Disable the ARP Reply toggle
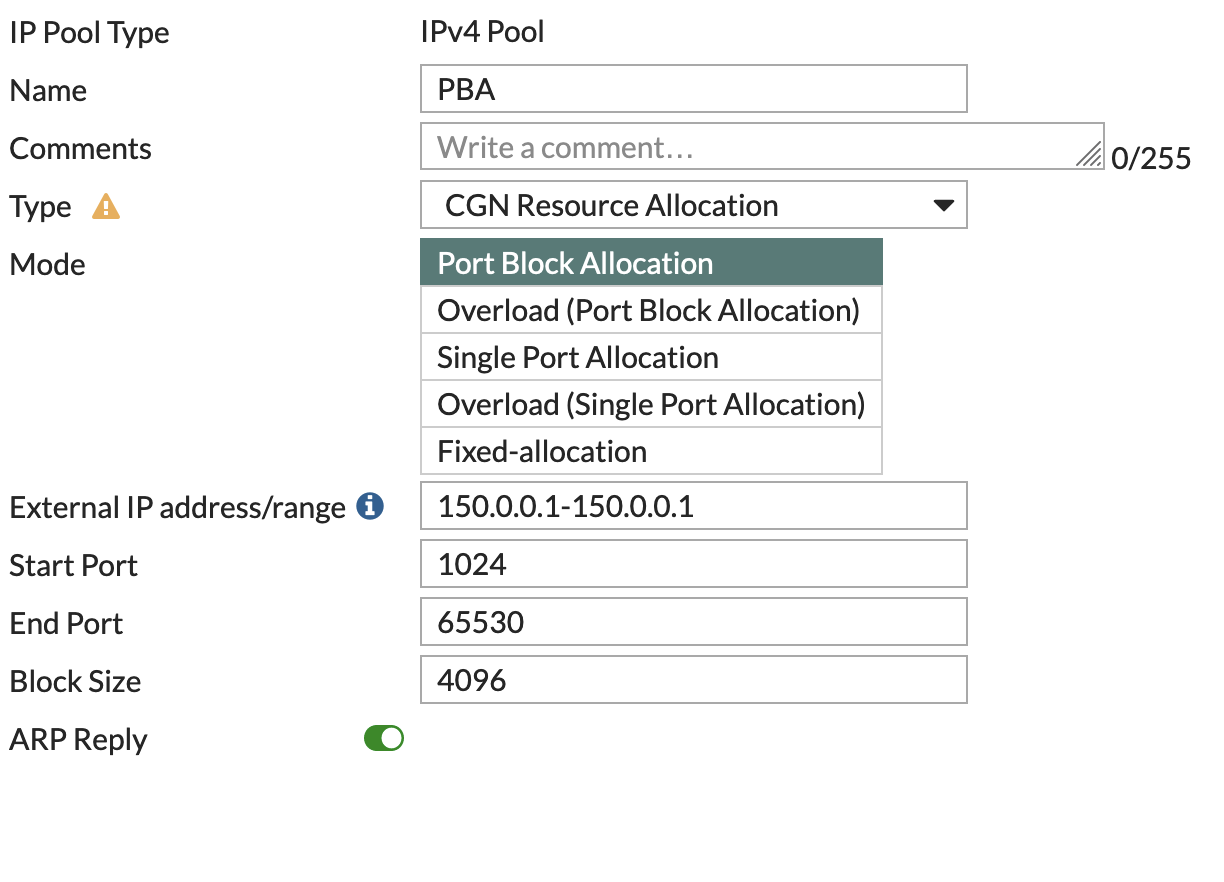Screen dimensions: 1224x882 (383, 738)
